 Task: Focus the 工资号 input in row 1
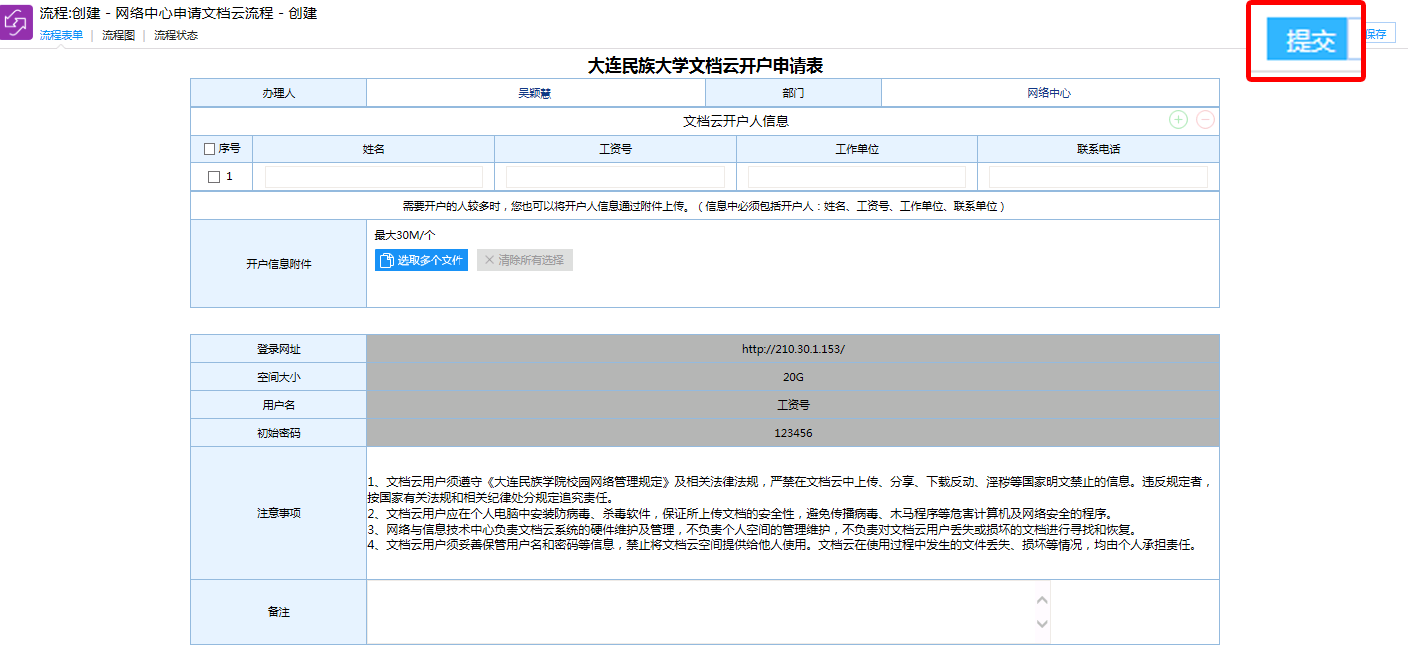615,177
